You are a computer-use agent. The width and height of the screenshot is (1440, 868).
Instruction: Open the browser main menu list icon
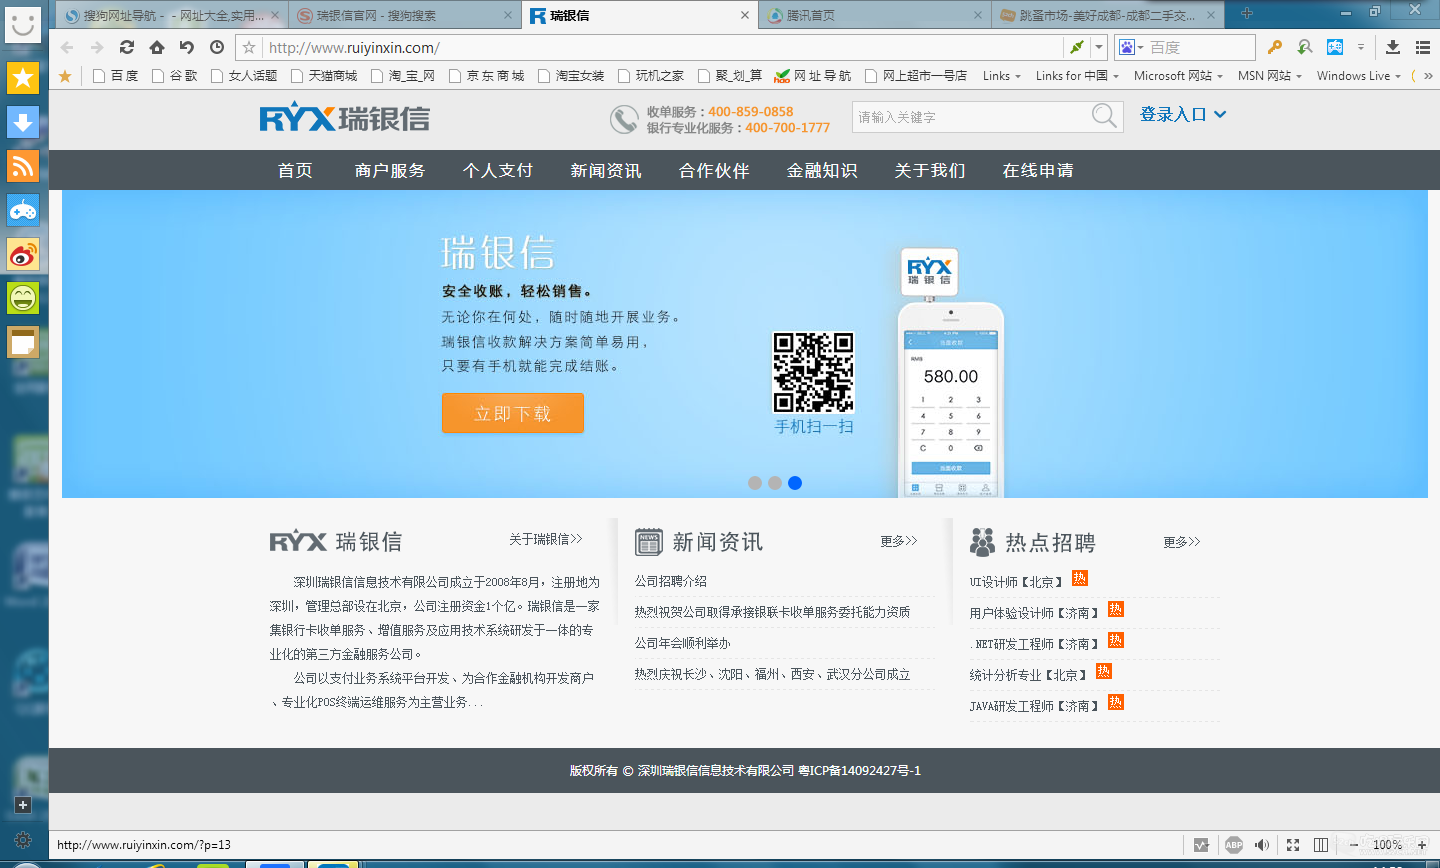tap(1423, 47)
